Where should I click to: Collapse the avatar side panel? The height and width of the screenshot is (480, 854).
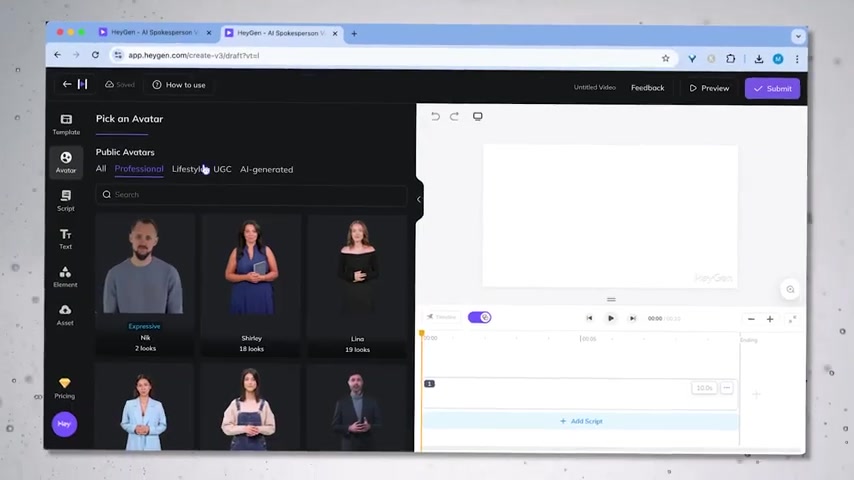click(x=418, y=199)
